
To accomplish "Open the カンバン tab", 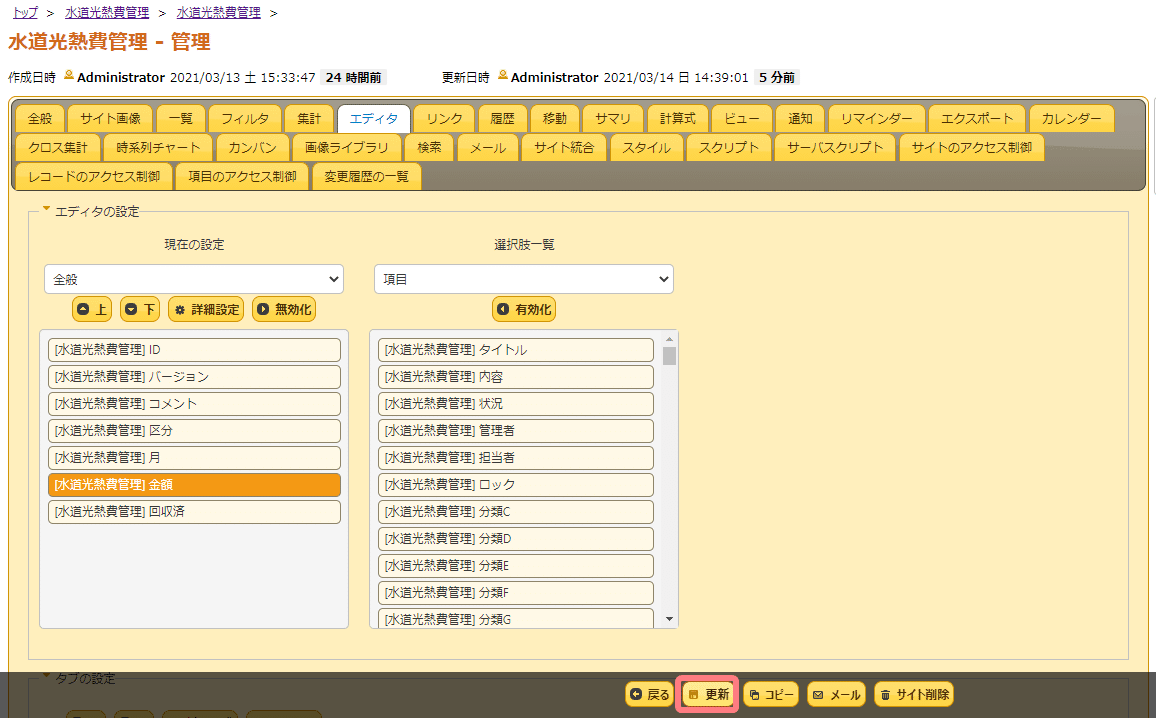I will pyautogui.click(x=252, y=147).
